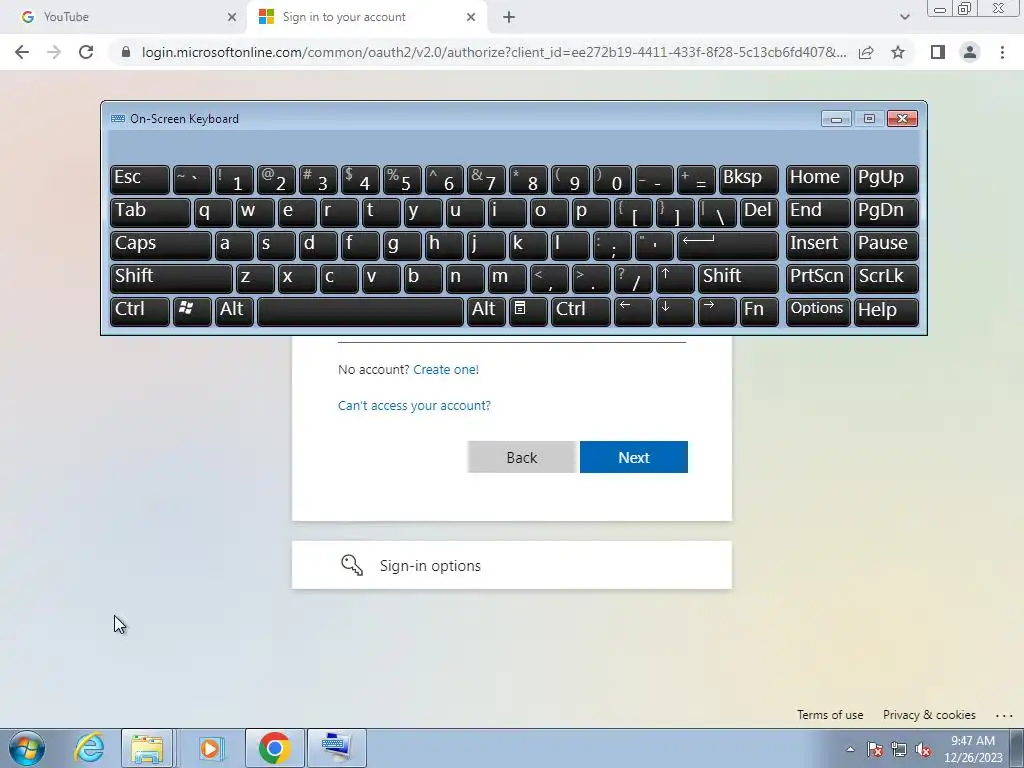Open Terms of use link
Image resolution: width=1024 pixels, height=768 pixels.
pyautogui.click(x=830, y=715)
